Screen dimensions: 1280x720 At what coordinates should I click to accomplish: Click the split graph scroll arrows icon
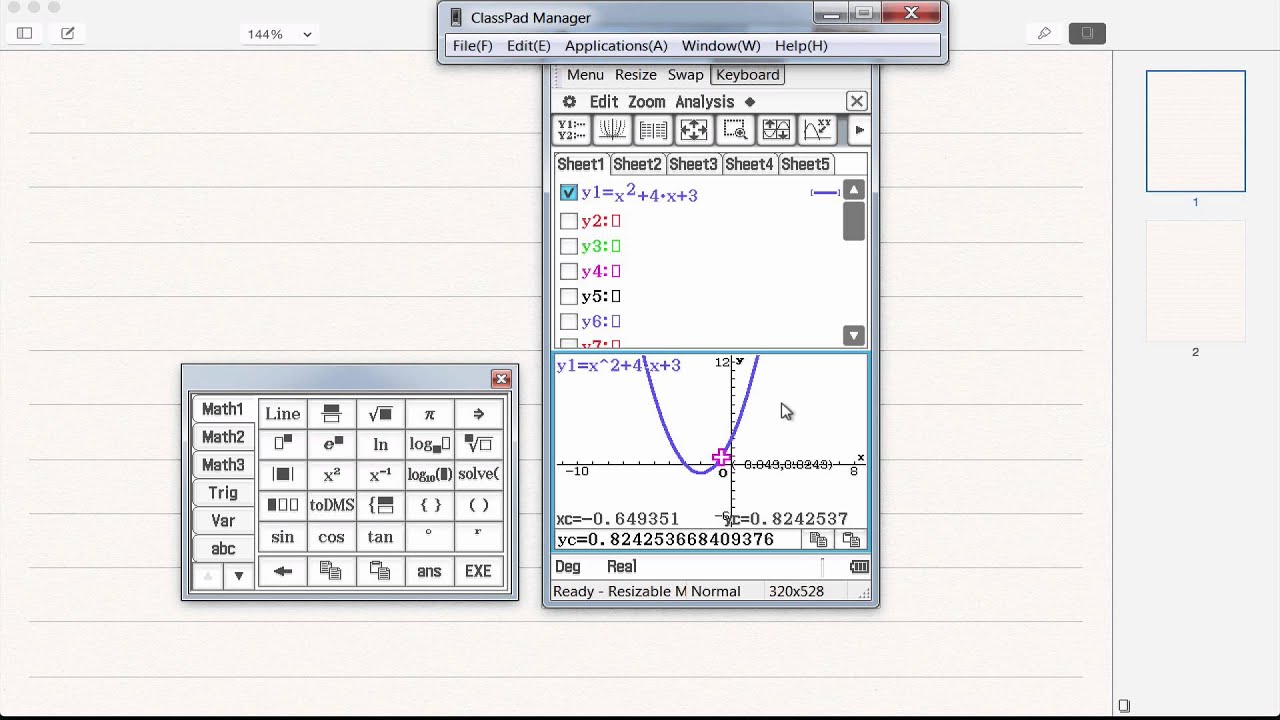pos(776,130)
